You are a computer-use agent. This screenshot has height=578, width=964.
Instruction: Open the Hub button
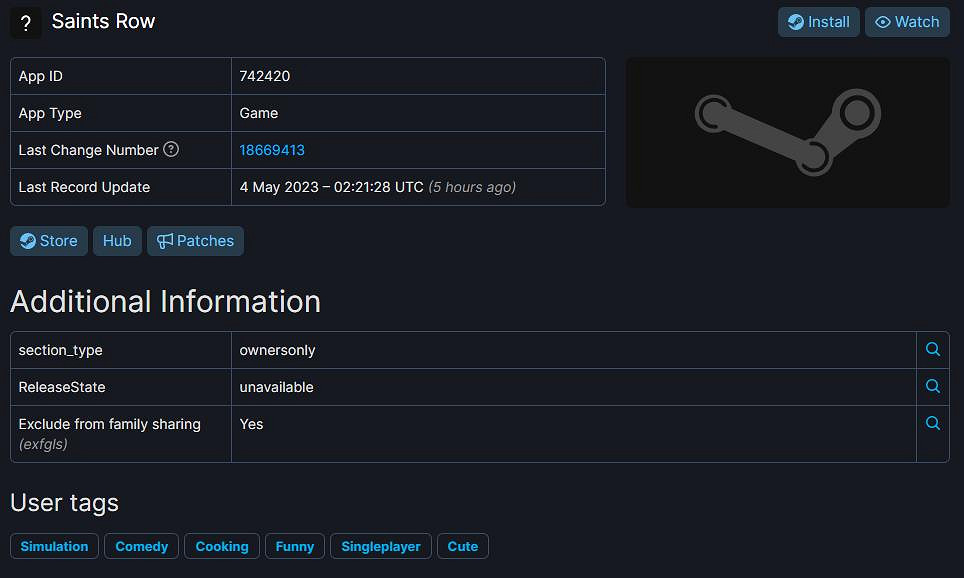[117, 241]
